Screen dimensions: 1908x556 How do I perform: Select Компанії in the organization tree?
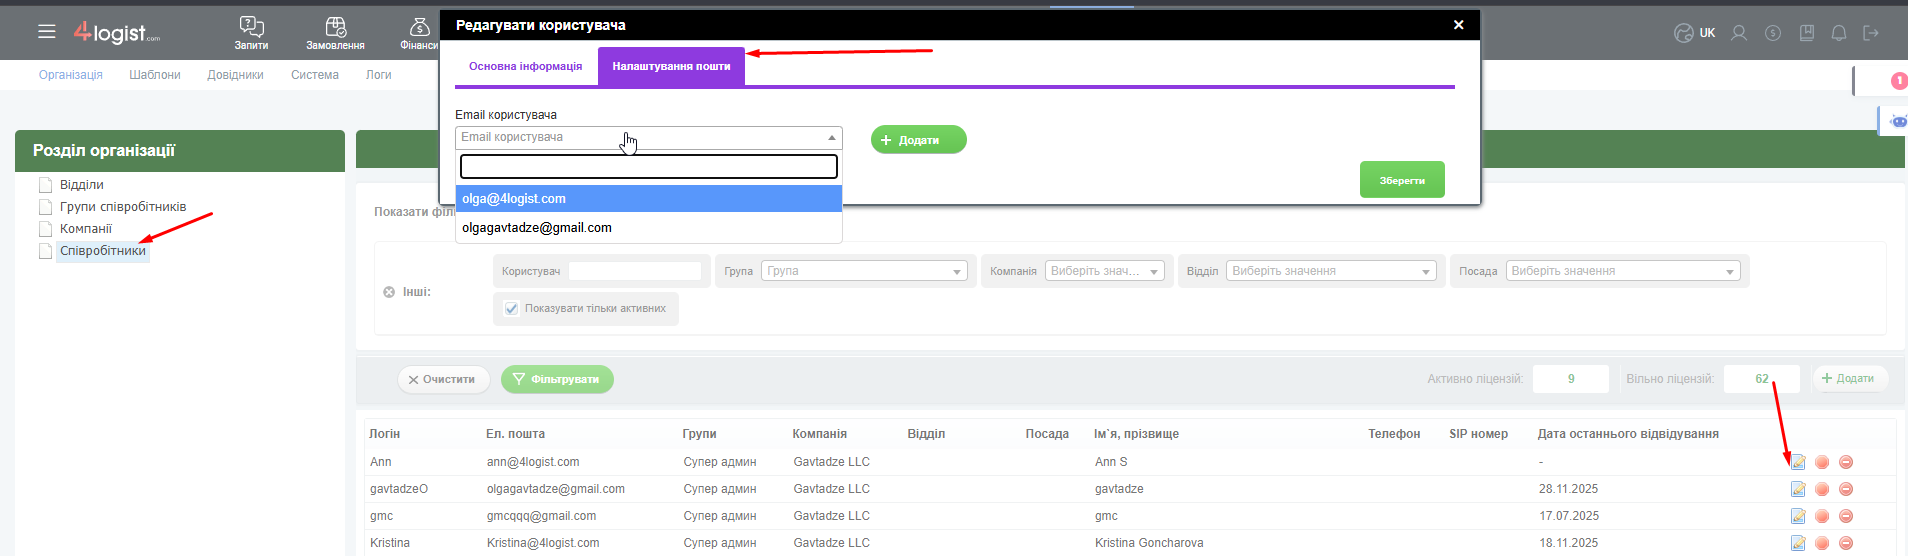click(x=86, y=229)
